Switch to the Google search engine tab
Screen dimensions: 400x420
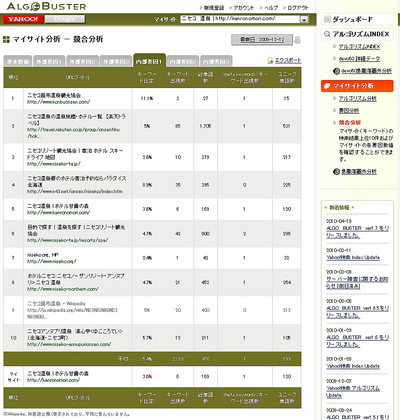65,19
